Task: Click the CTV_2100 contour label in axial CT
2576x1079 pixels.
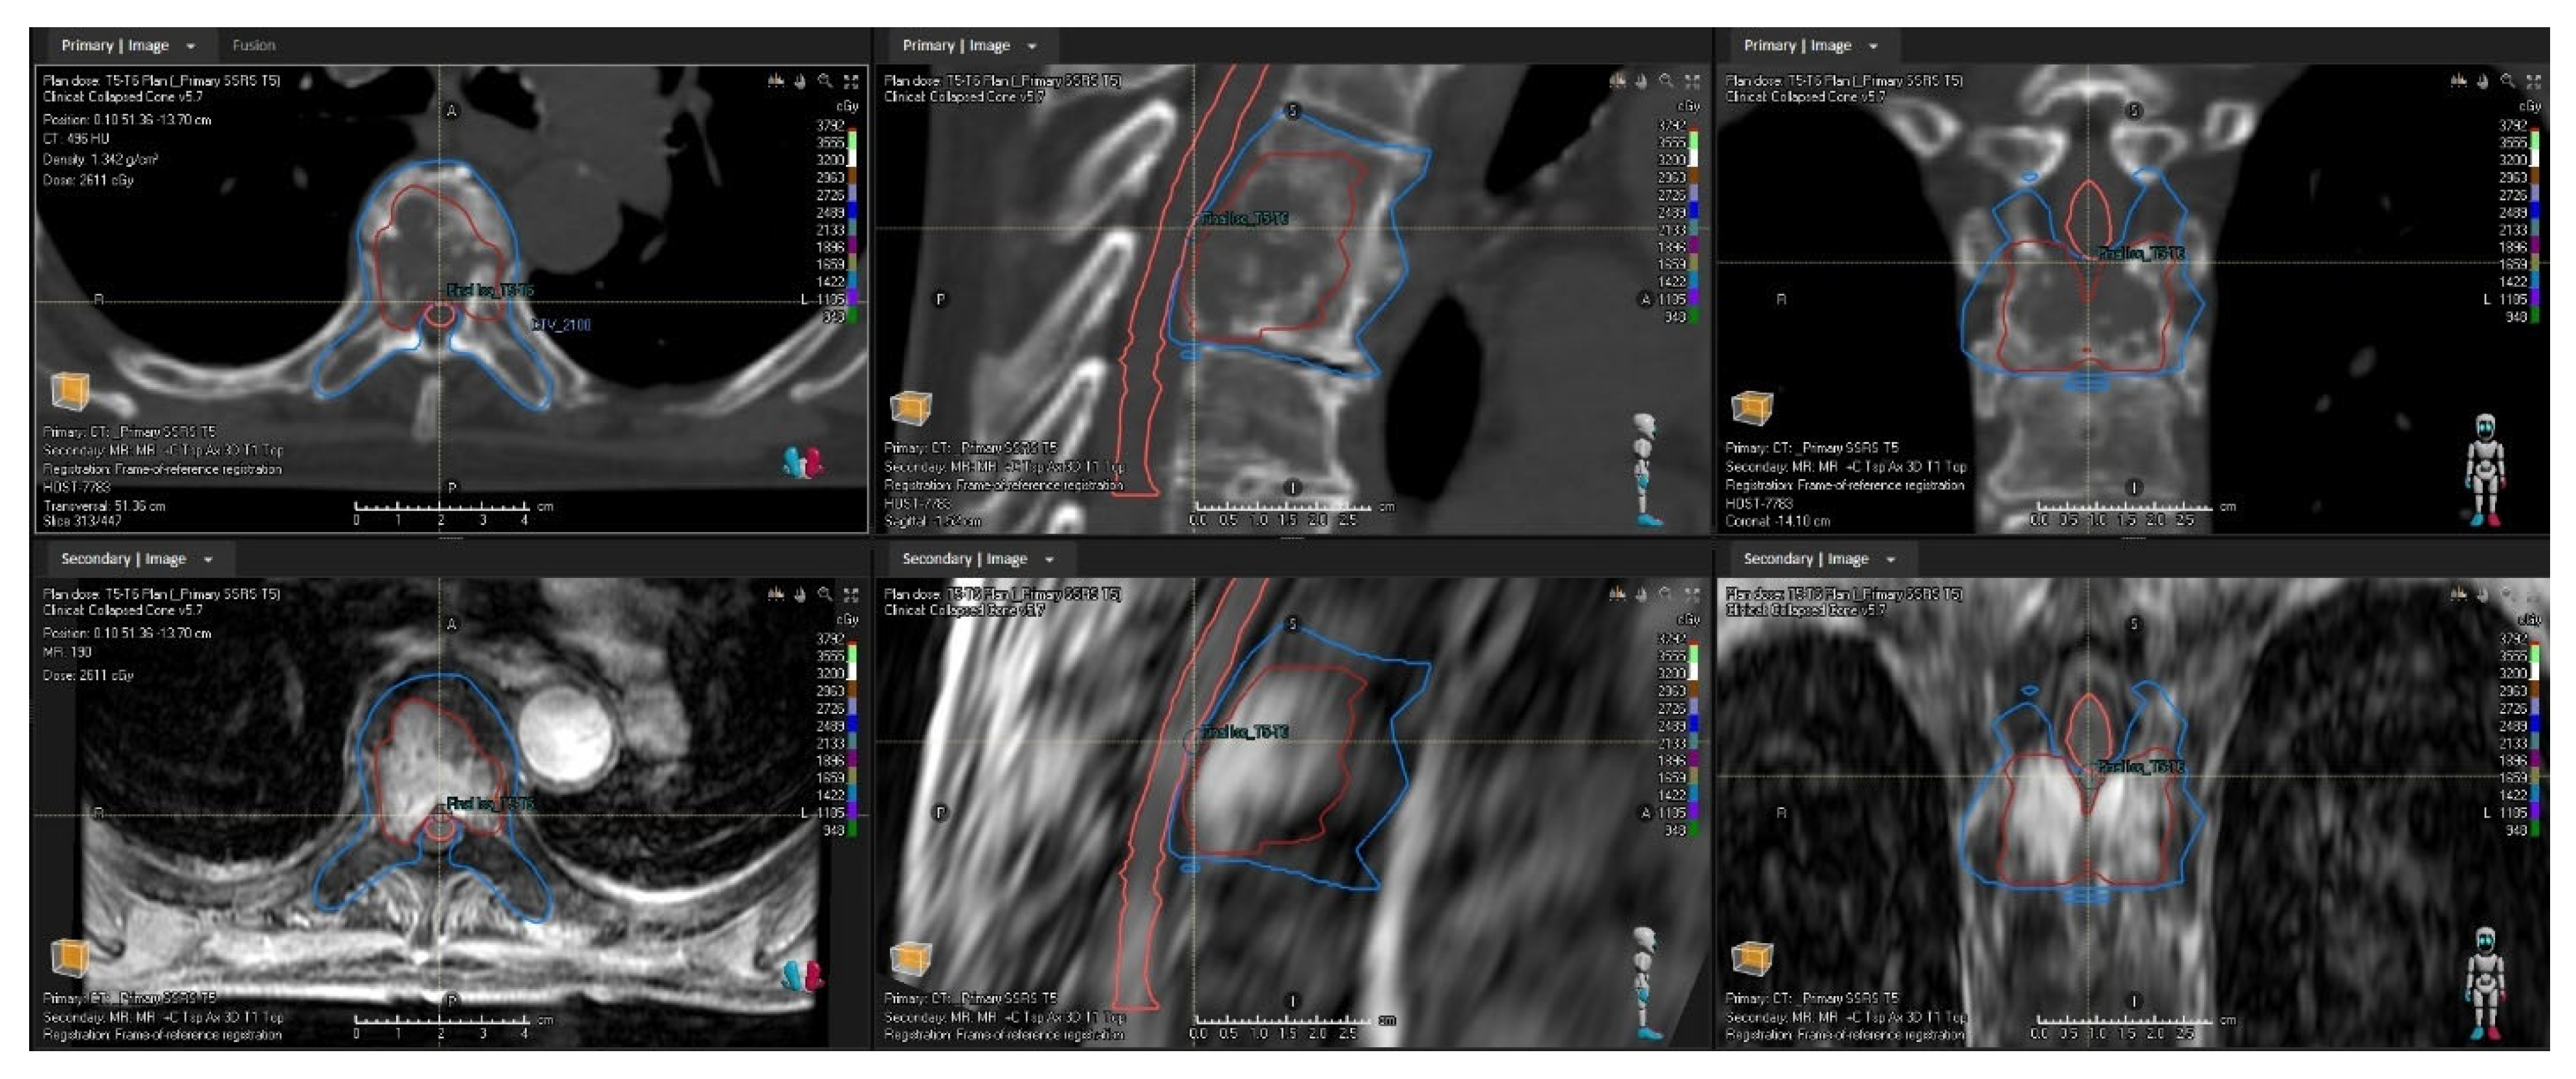Action: [561, 324]
